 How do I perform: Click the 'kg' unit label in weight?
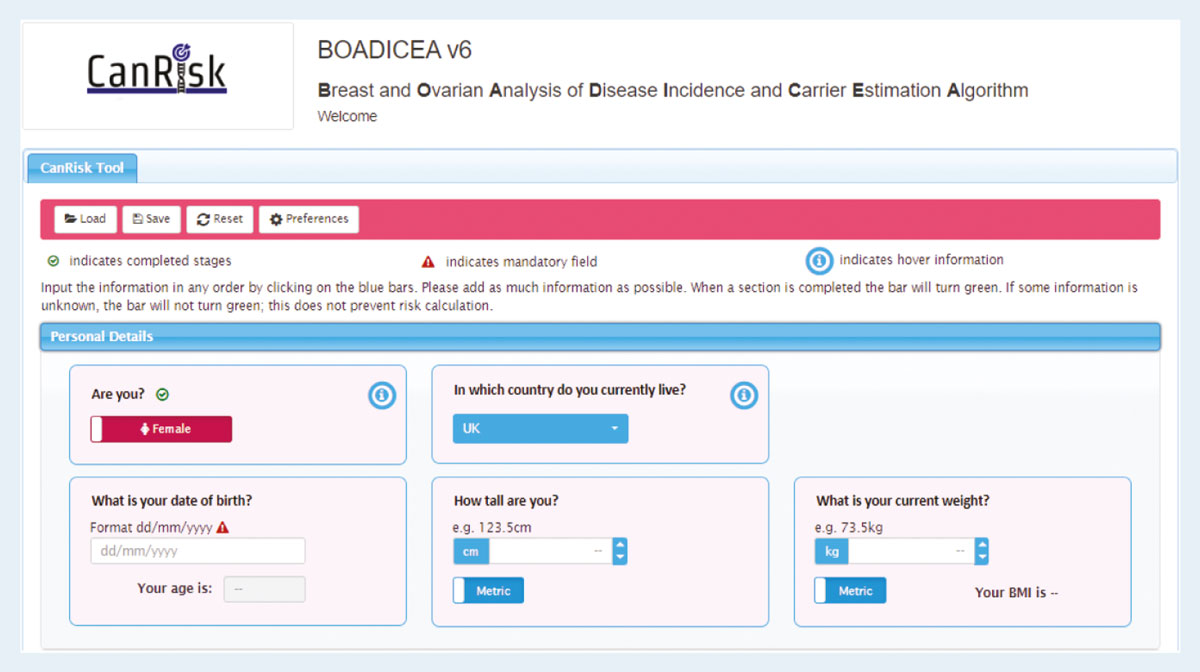coord(832,551)
